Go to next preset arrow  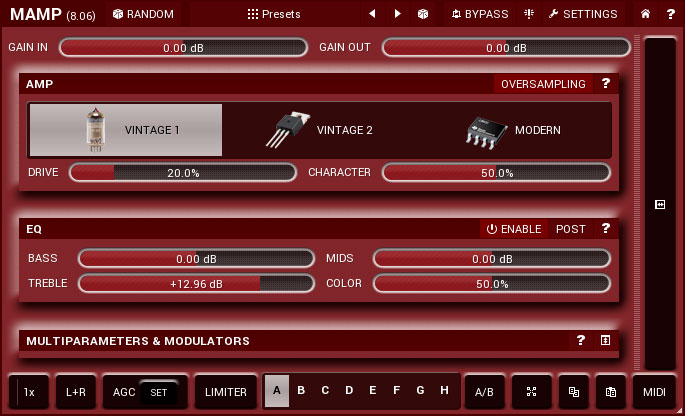(x=397, y=14)
